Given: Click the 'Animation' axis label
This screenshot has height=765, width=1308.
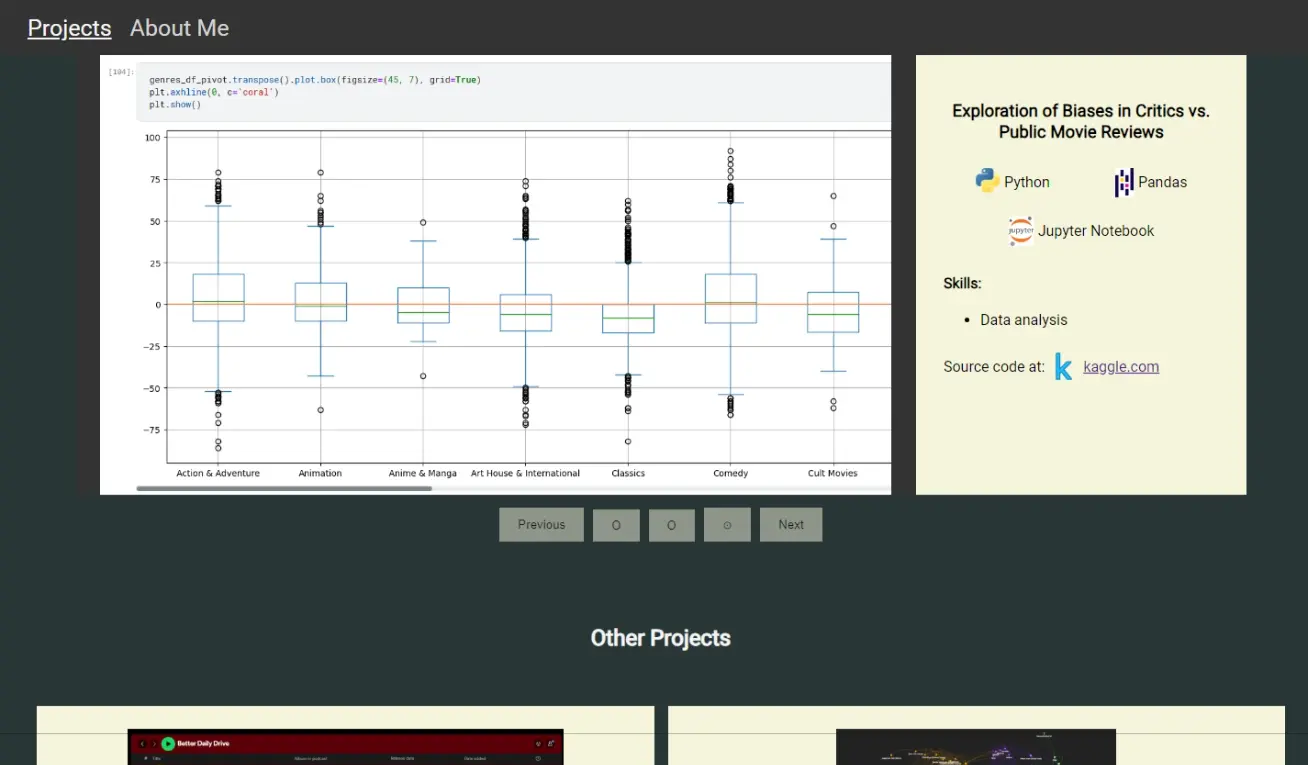Looking at the screenshot, I should pyautogui.click(x=320, y=473).
